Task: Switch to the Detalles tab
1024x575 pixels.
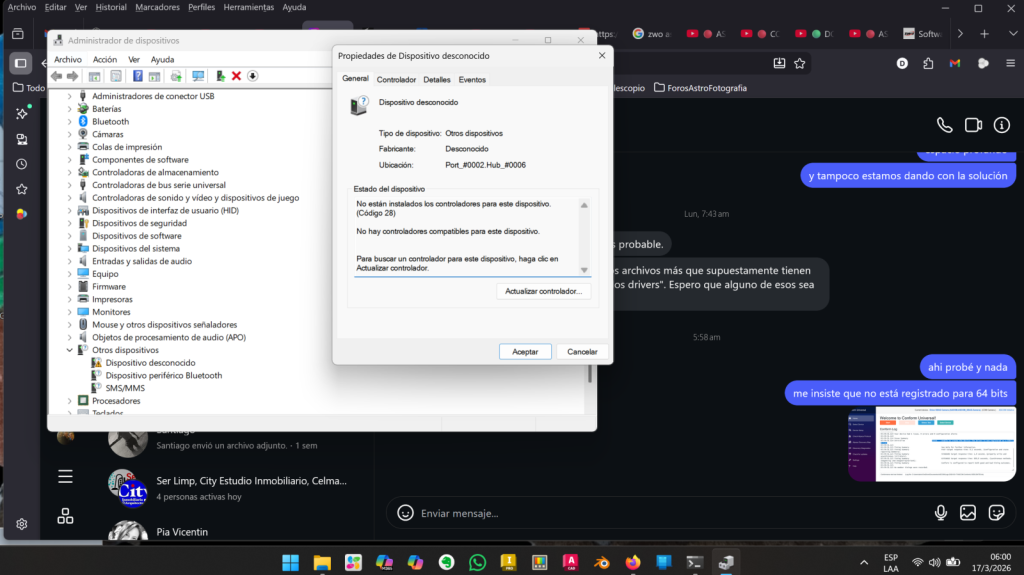Action: click(436, 80)
